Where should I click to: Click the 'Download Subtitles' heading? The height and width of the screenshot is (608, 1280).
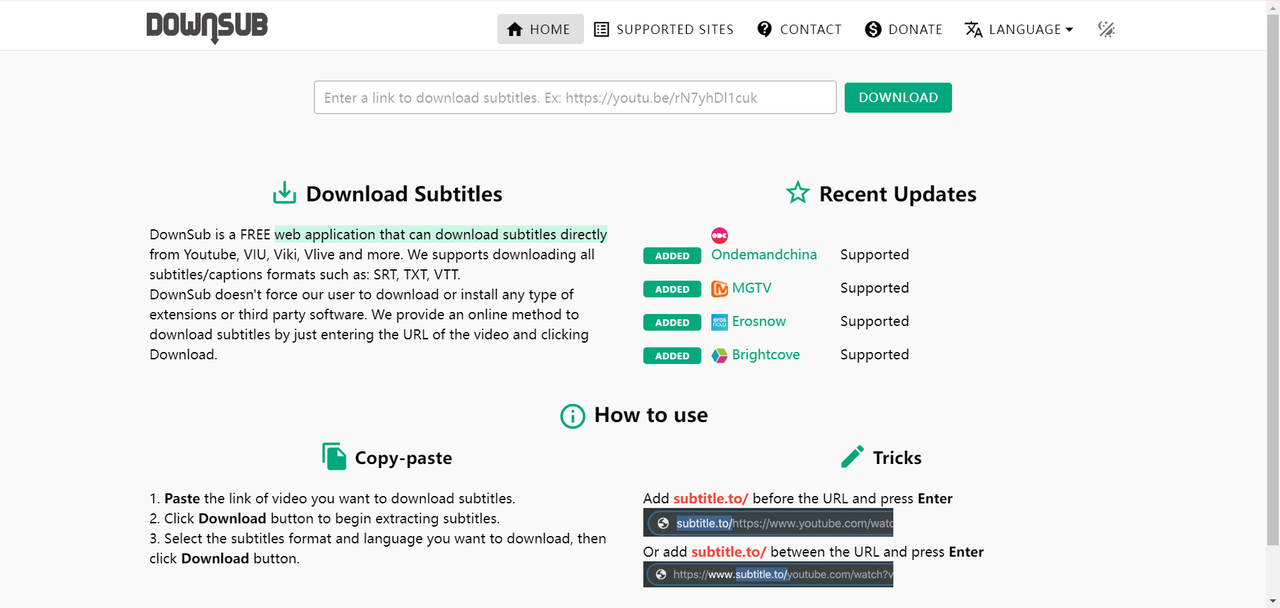[x=404, y=194]
